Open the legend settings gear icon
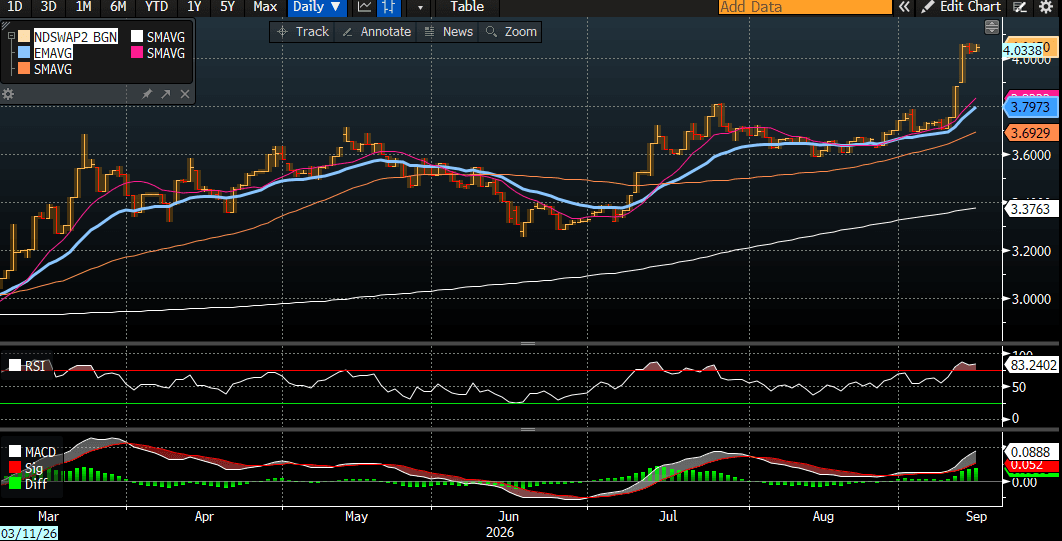The image size is (1062, 541). tap(8, 94)
